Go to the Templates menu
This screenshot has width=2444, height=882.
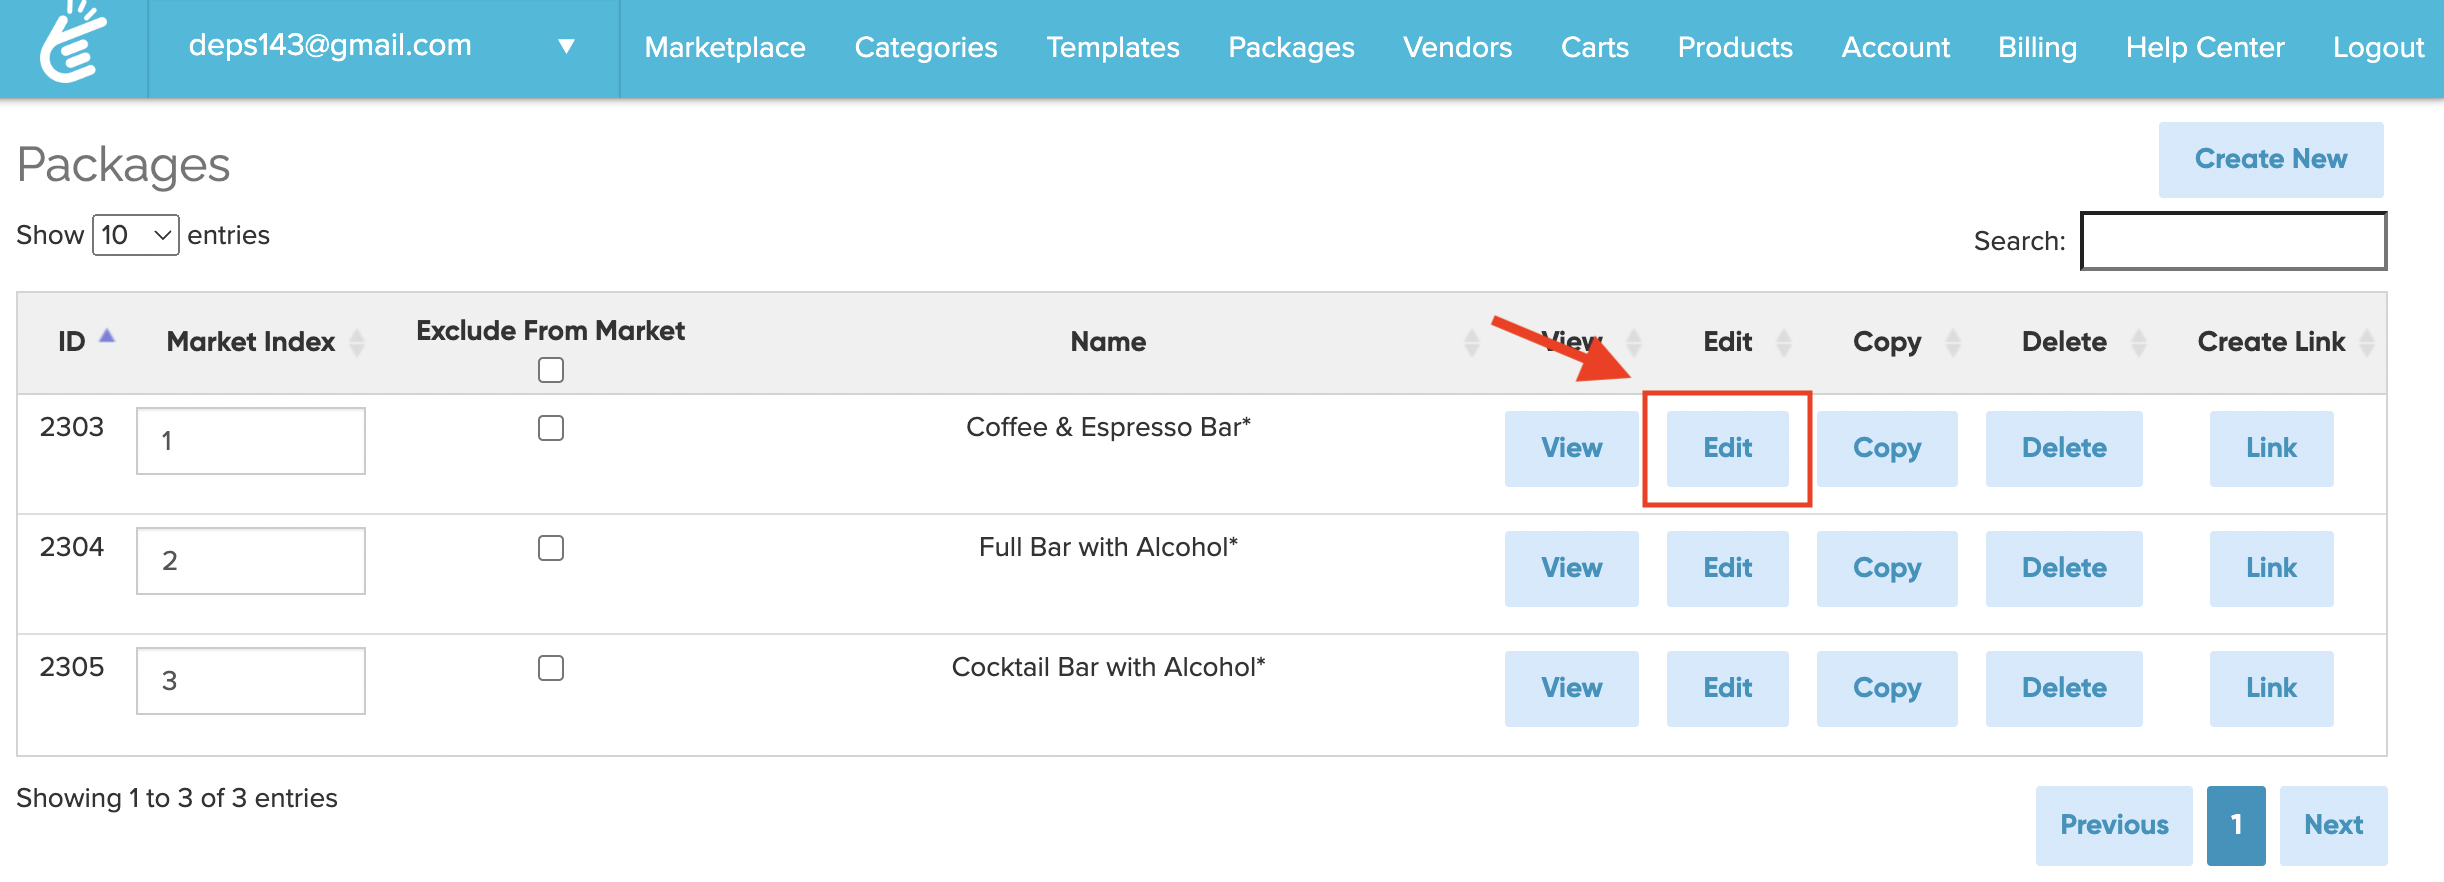[1112, 47]
